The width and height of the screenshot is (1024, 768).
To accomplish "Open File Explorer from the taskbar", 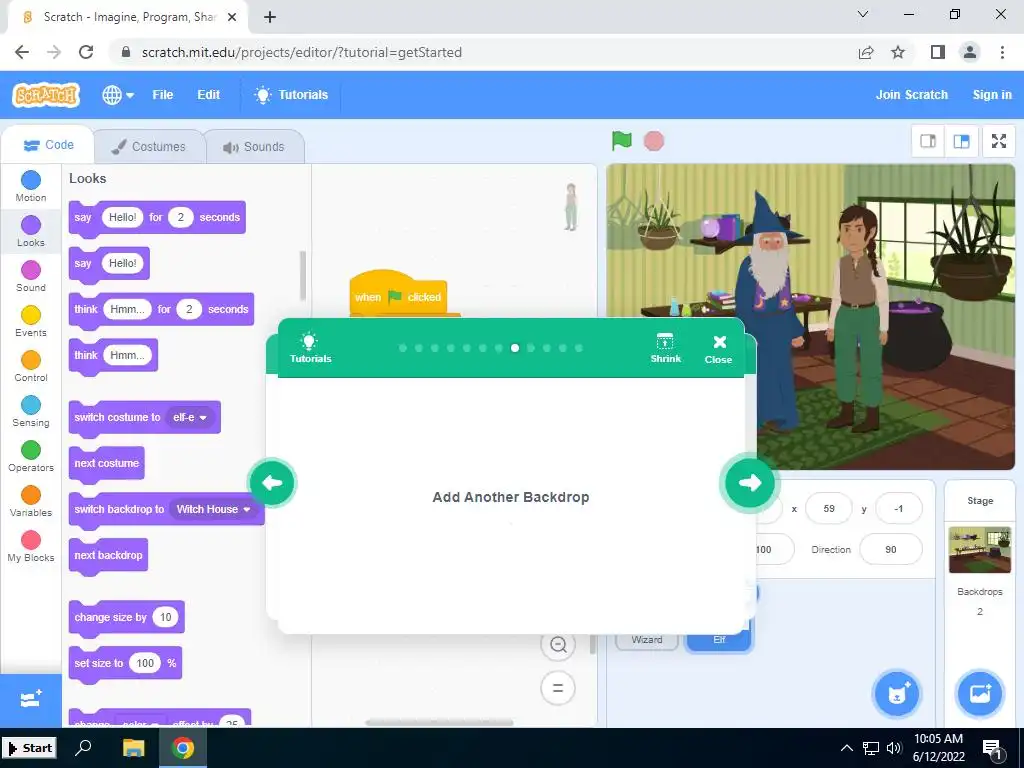I will (x=133, y=748).
